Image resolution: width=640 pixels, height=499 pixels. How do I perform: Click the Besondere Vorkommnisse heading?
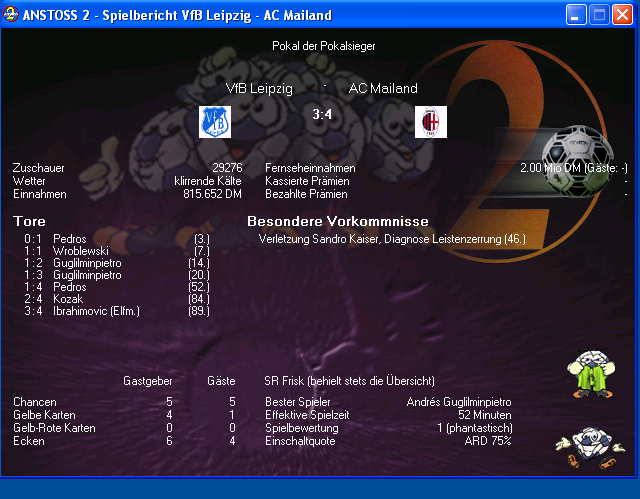click(337, 221)
